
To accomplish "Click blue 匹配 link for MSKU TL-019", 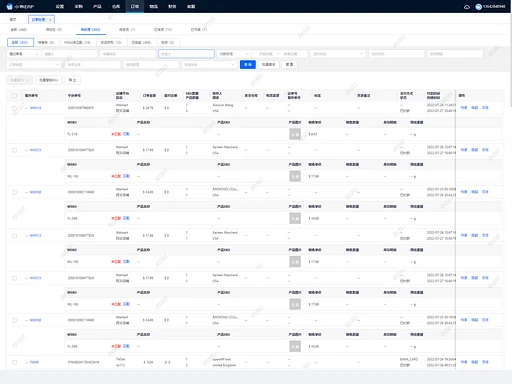I will (x=126, y=134).
